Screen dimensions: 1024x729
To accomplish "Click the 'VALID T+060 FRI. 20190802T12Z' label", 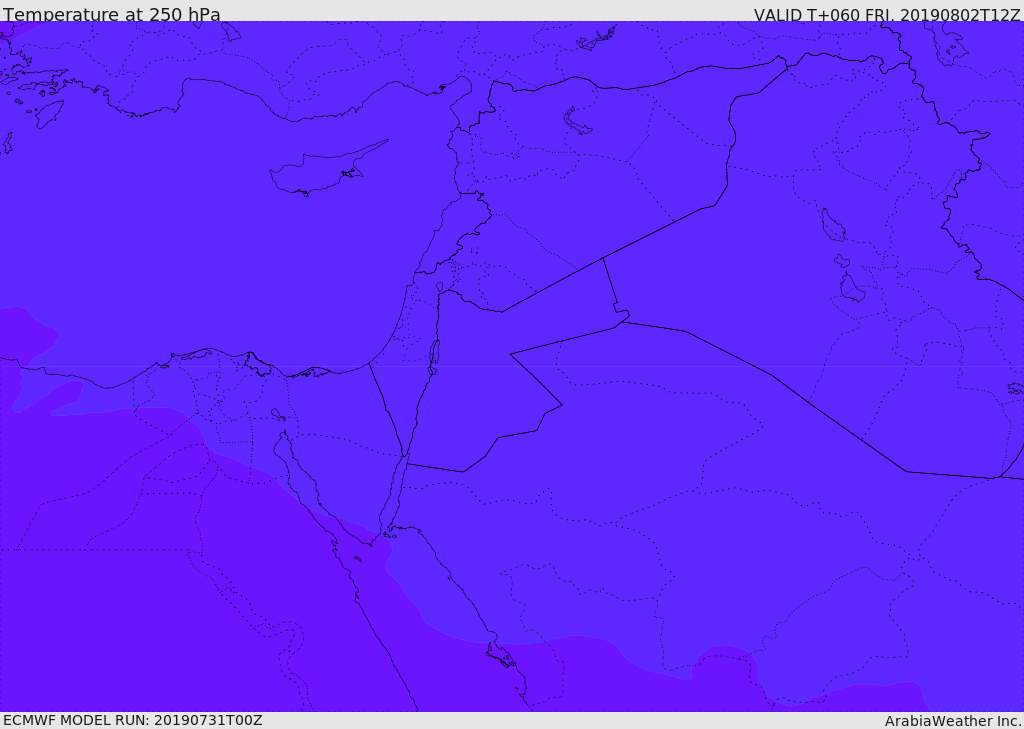I will (886, 14).
